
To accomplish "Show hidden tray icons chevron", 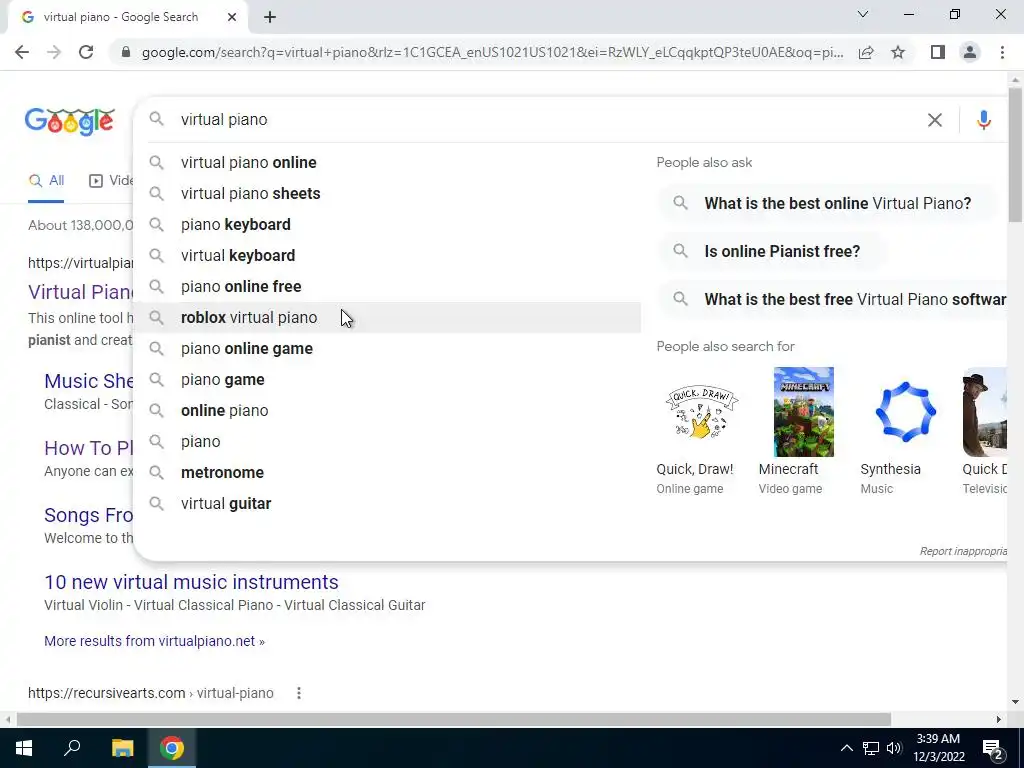I will click(846, 748).
